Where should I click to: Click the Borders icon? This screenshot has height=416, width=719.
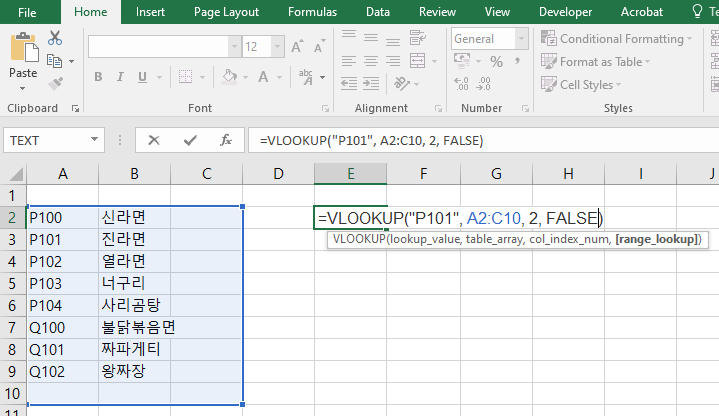[x=185, y=77]
